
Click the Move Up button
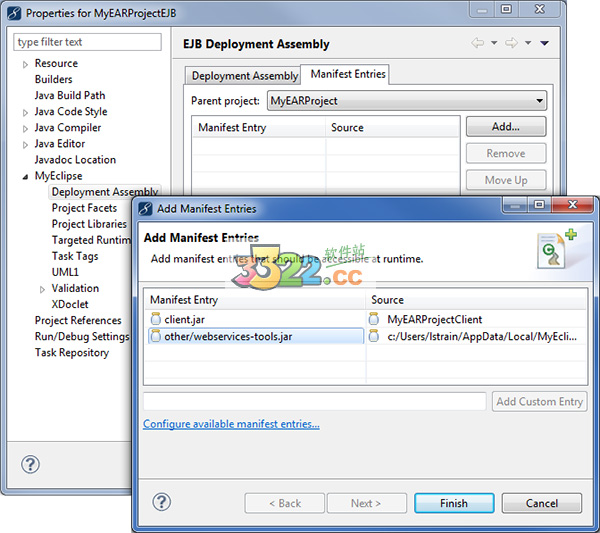coord(506,180)
